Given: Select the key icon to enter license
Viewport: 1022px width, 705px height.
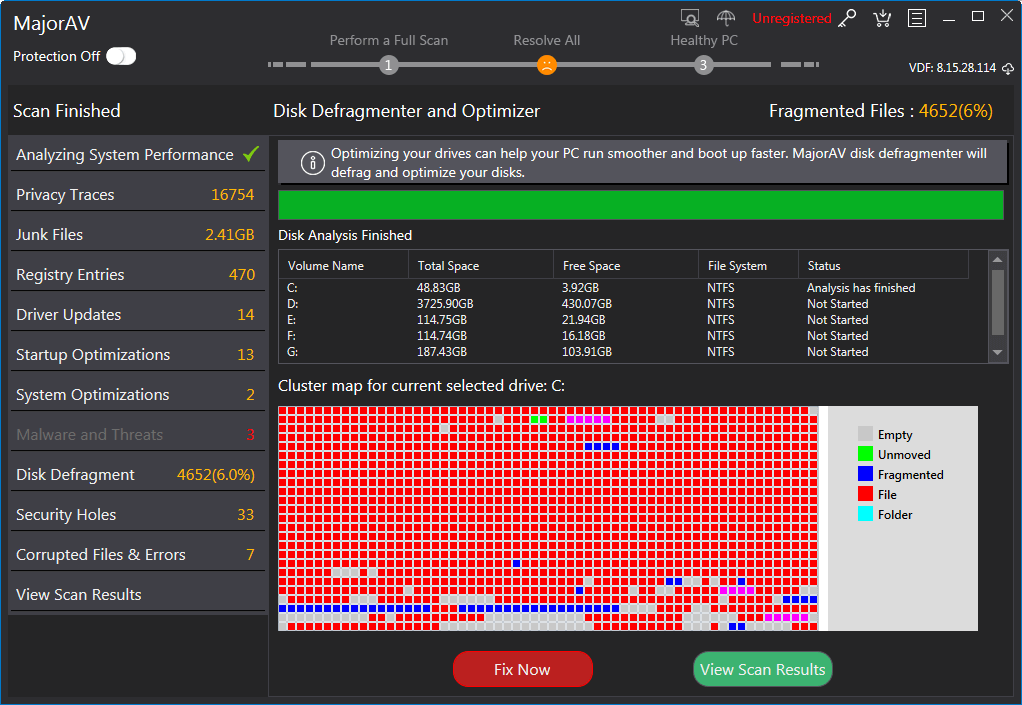Looking at the screenshot, I should click(846, 18).
